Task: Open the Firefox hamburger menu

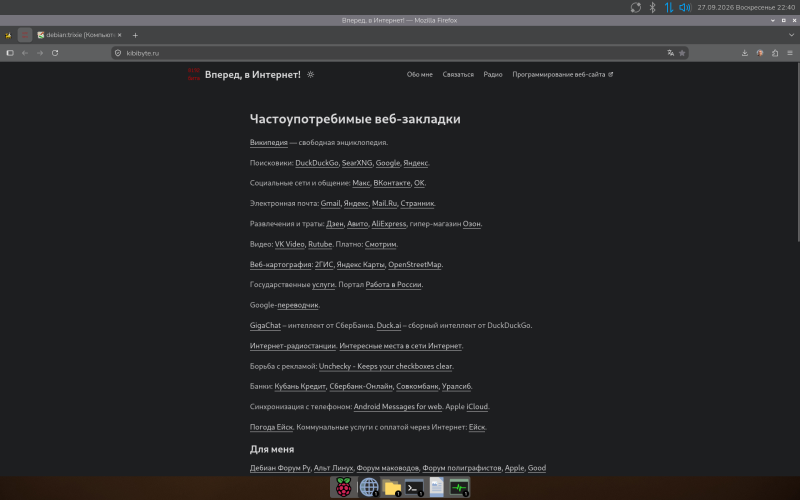Action: (x=790, y=53)
